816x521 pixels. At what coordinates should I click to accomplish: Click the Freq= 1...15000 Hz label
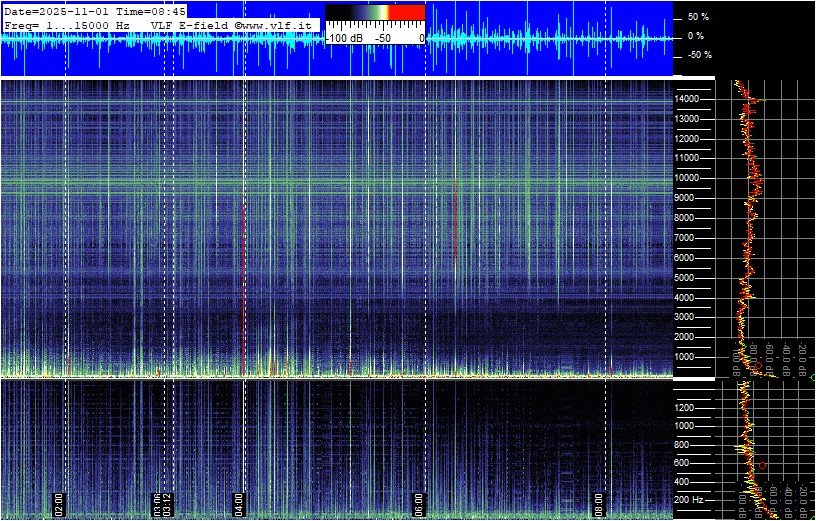click(67, 24)
